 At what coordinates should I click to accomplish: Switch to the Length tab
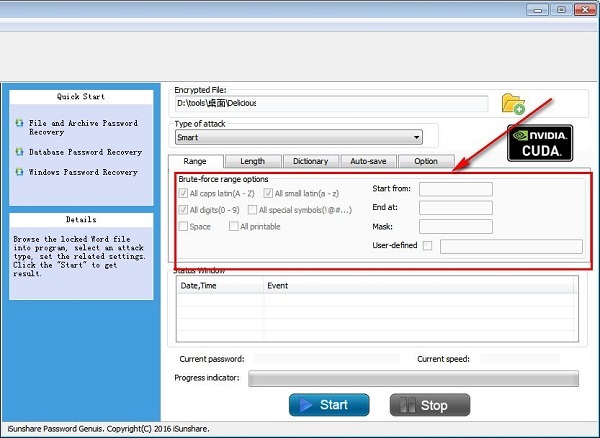(x=252, y=161)
